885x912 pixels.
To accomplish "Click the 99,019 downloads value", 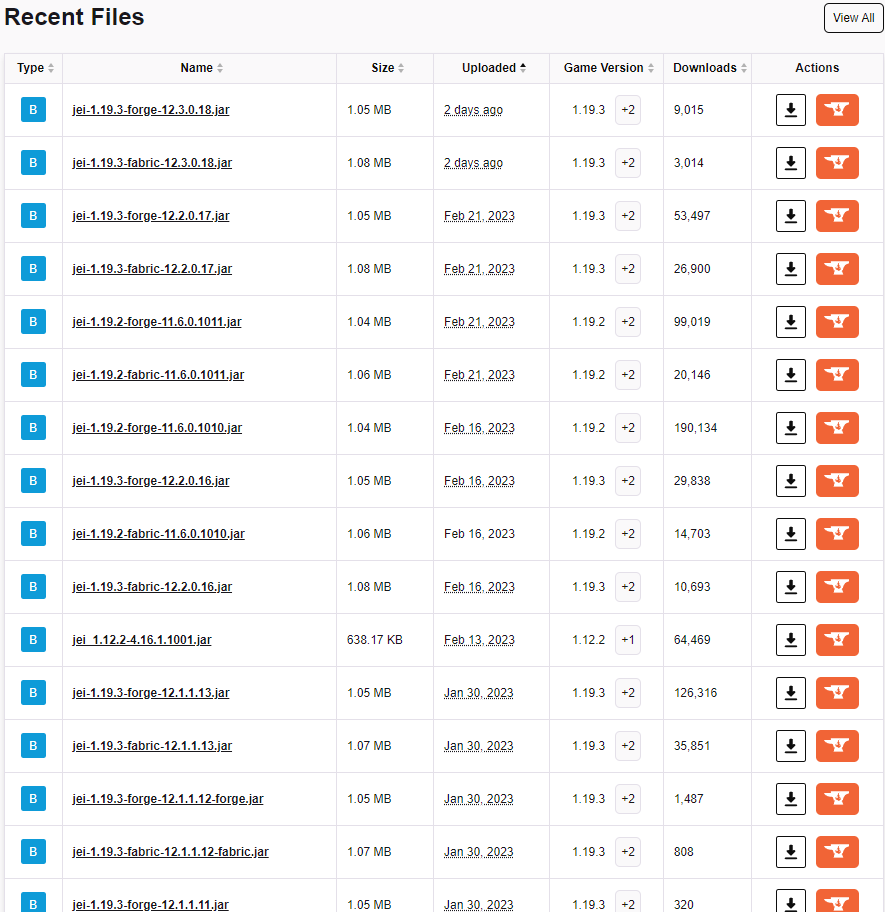I will tap(692, 322).
